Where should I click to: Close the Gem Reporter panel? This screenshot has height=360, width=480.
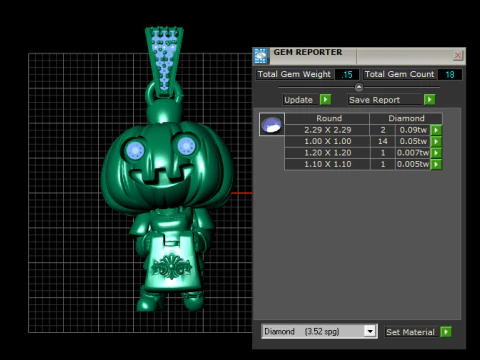(x=458, y=55)
